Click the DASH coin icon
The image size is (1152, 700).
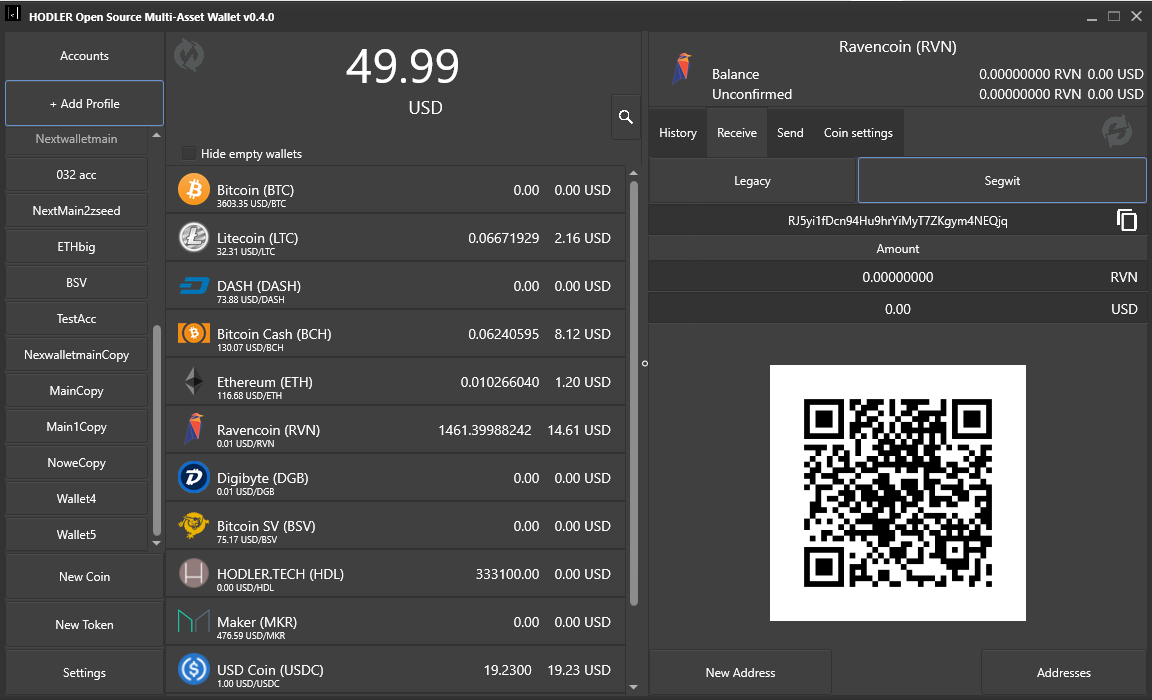tap(194, 286)
